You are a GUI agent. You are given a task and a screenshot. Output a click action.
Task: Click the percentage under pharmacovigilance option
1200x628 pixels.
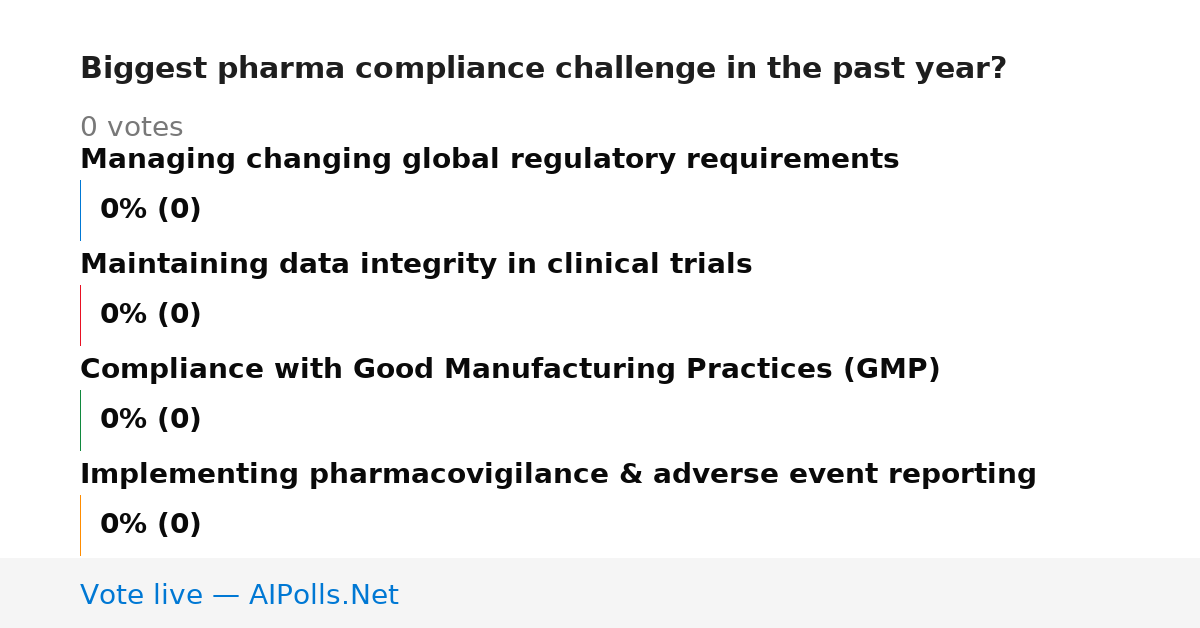coord(151,525)
